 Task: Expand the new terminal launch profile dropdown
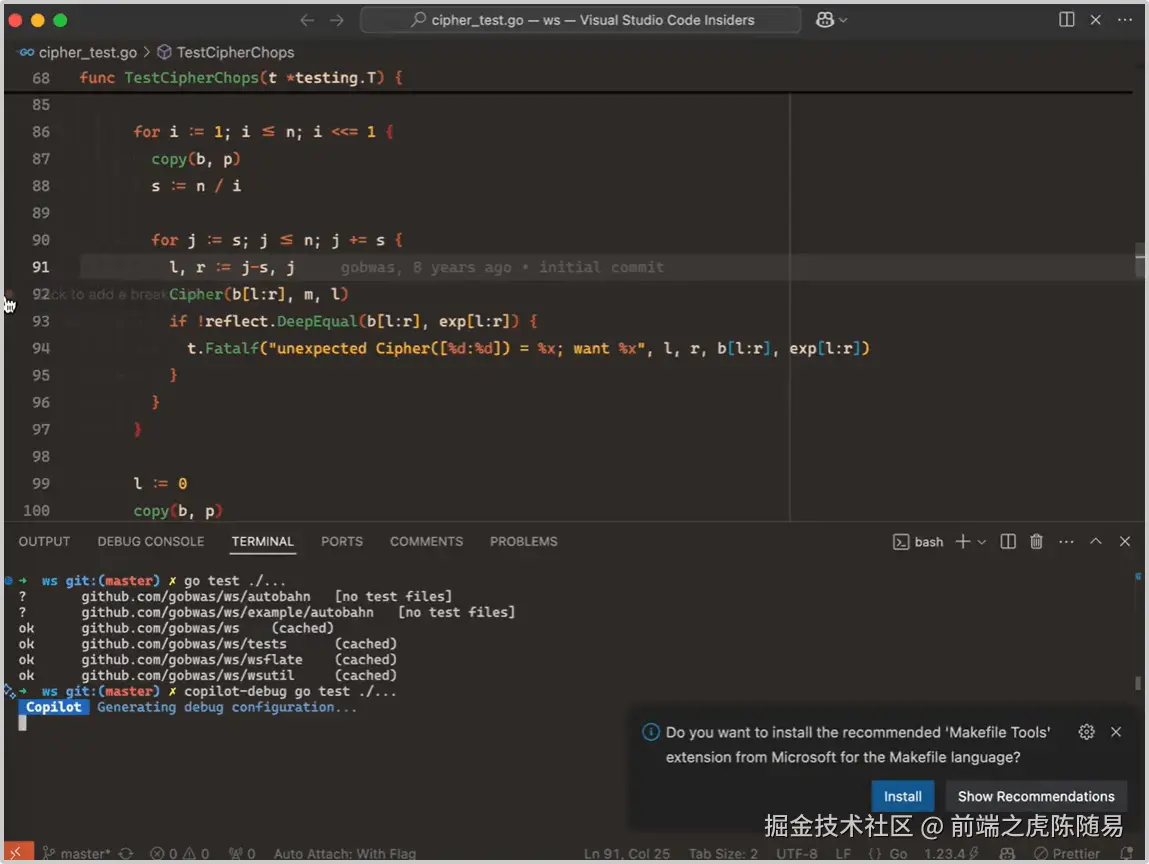pyautogui.click(x=982, y=542)
